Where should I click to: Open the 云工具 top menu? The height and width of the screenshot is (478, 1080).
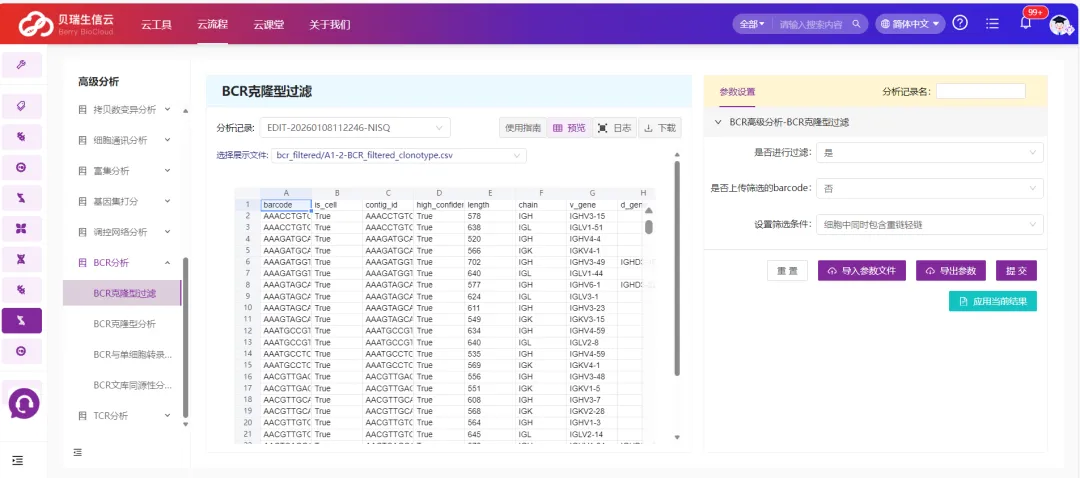tap(156, 25)
